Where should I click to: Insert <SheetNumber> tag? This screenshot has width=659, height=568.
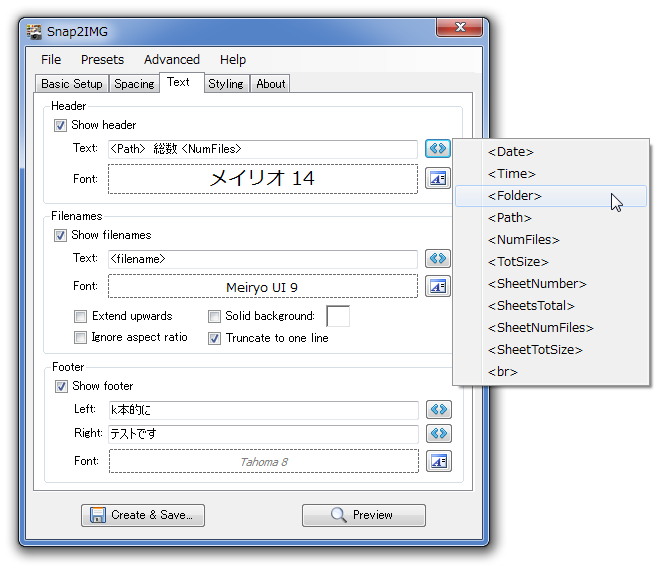tap(551, 284)
